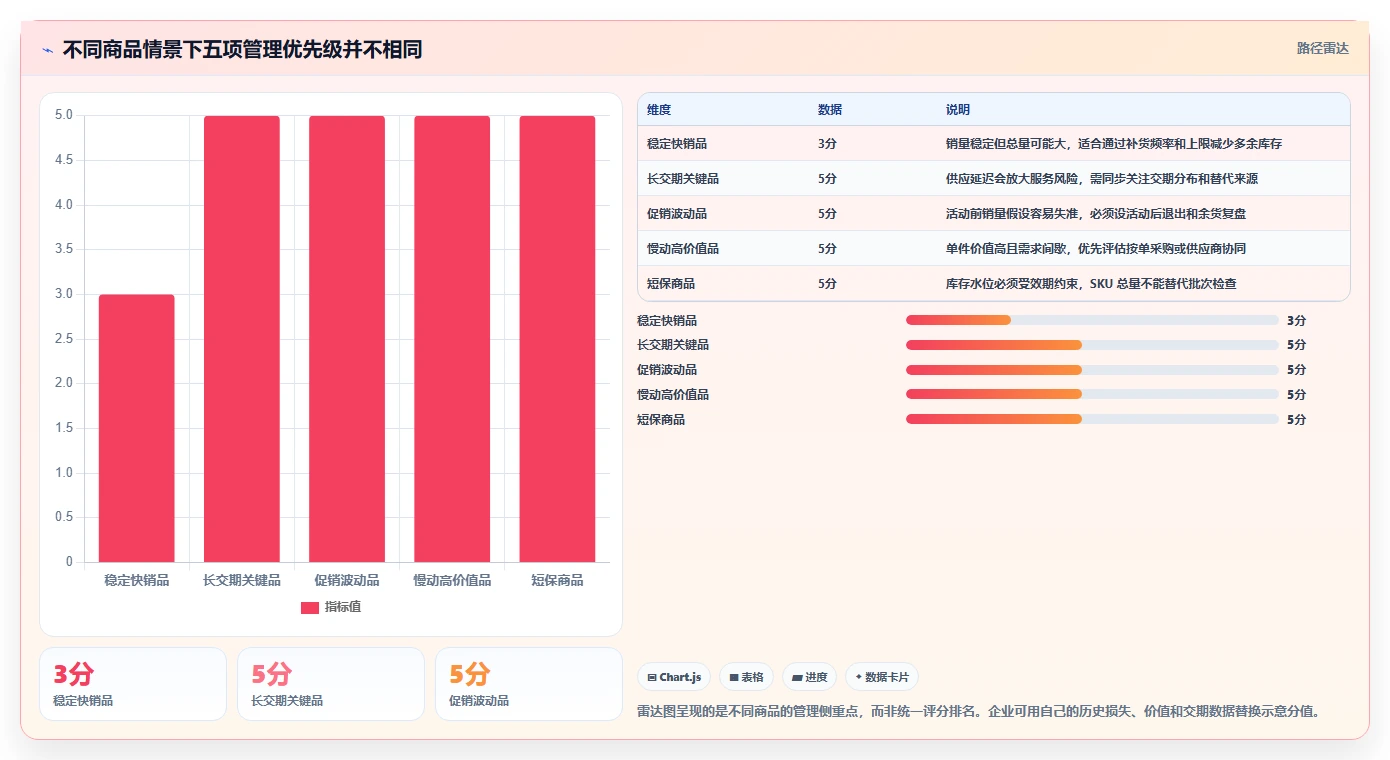Screen dimensions: 1390x760
Task: Open the 3分 稳定快销品 data card
Action: tap(133, 684)
